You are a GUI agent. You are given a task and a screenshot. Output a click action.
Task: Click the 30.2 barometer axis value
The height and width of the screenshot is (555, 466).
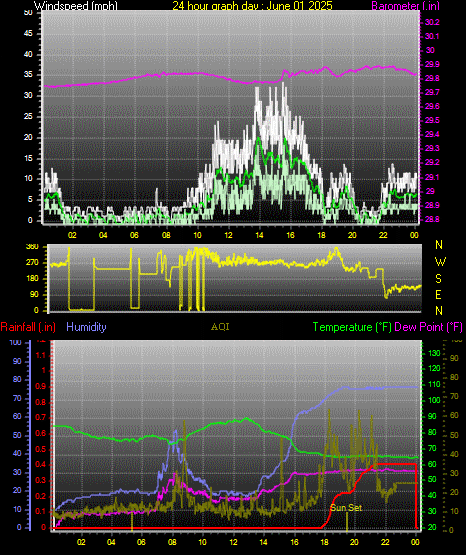point(432,22)
